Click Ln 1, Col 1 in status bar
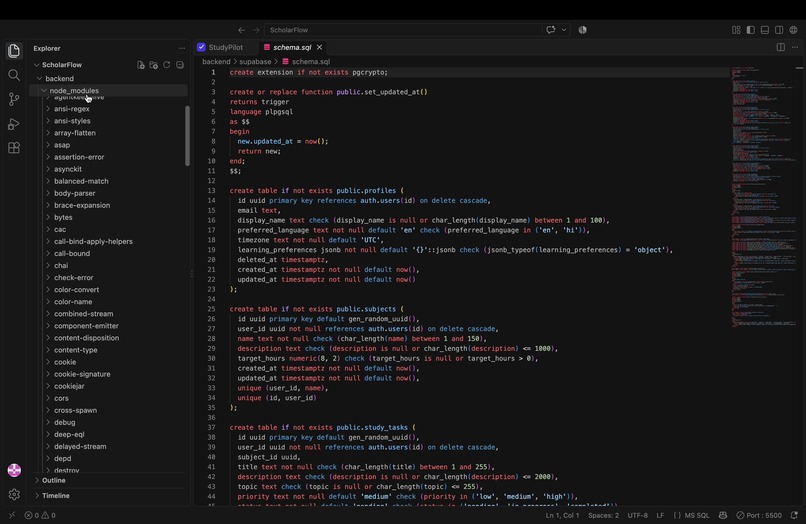The height and width of the screenshot is (524, 806). [x=562, y=515]
